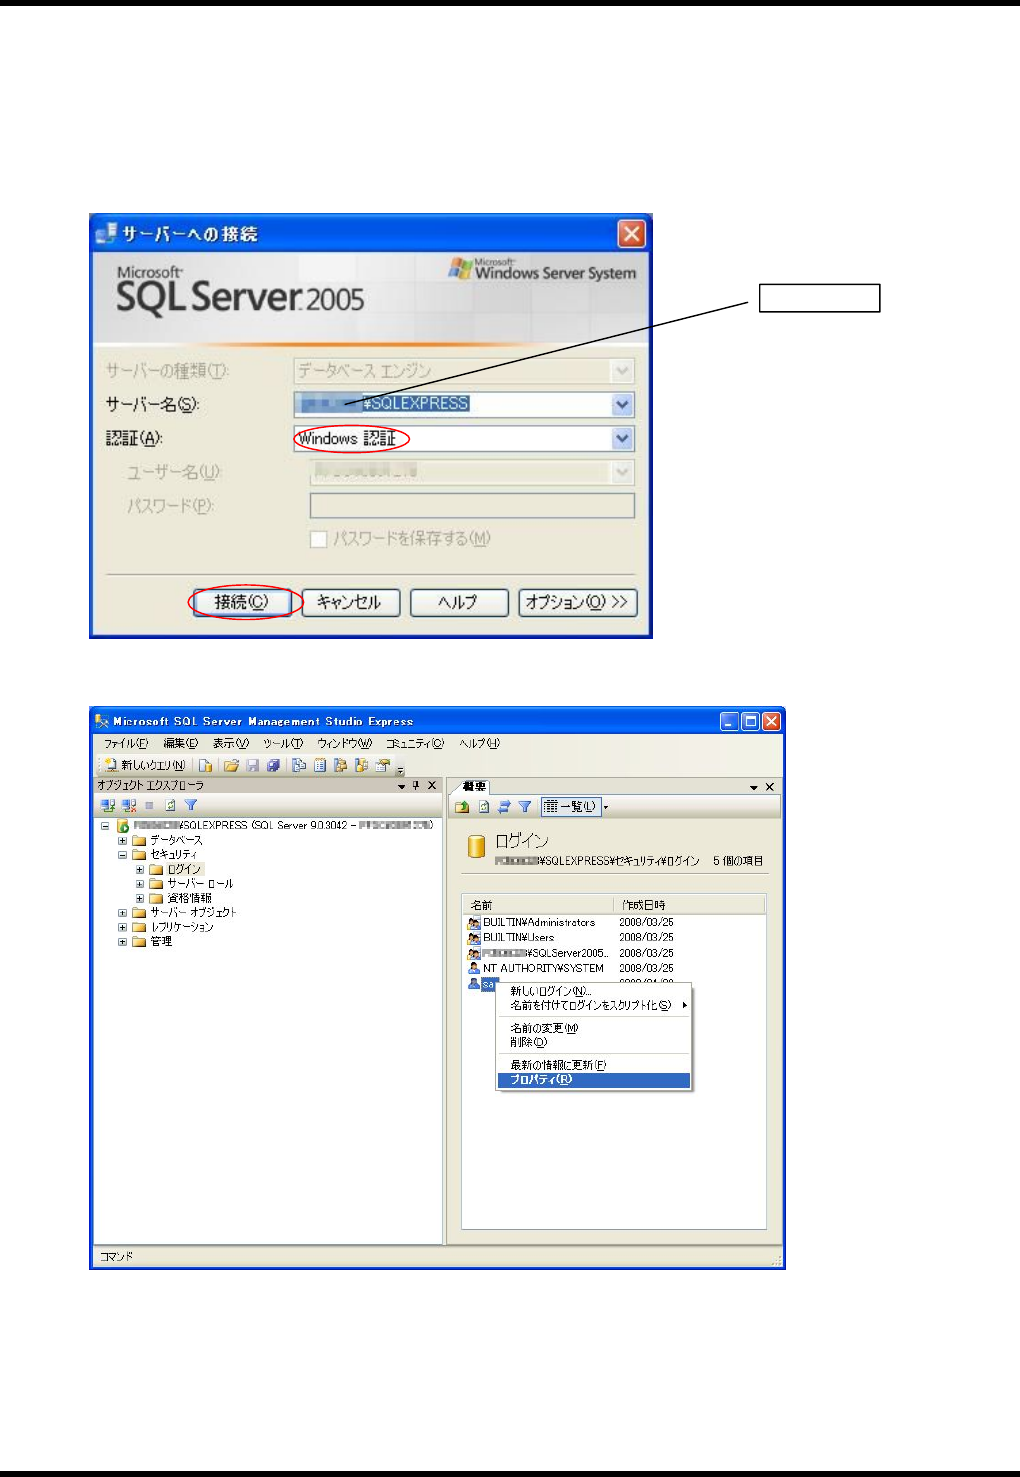Viewport: 1020px width, 1477px height.
Task: Click the Disconnect icon in Object Explorer
Action: tap(129, 805)
